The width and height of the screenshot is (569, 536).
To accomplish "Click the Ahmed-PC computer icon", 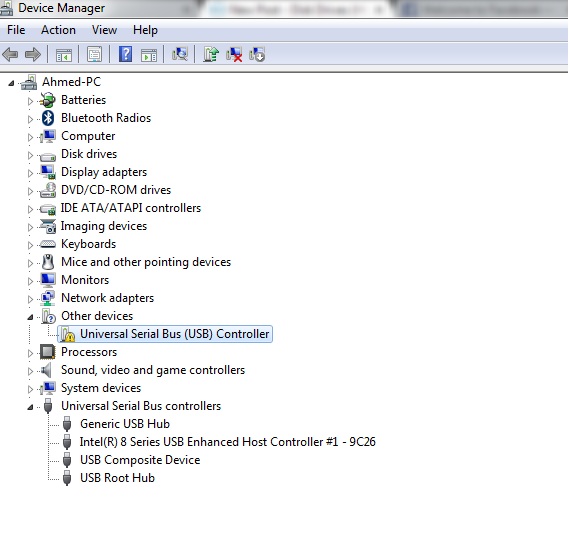I will [x=29, y=82].
